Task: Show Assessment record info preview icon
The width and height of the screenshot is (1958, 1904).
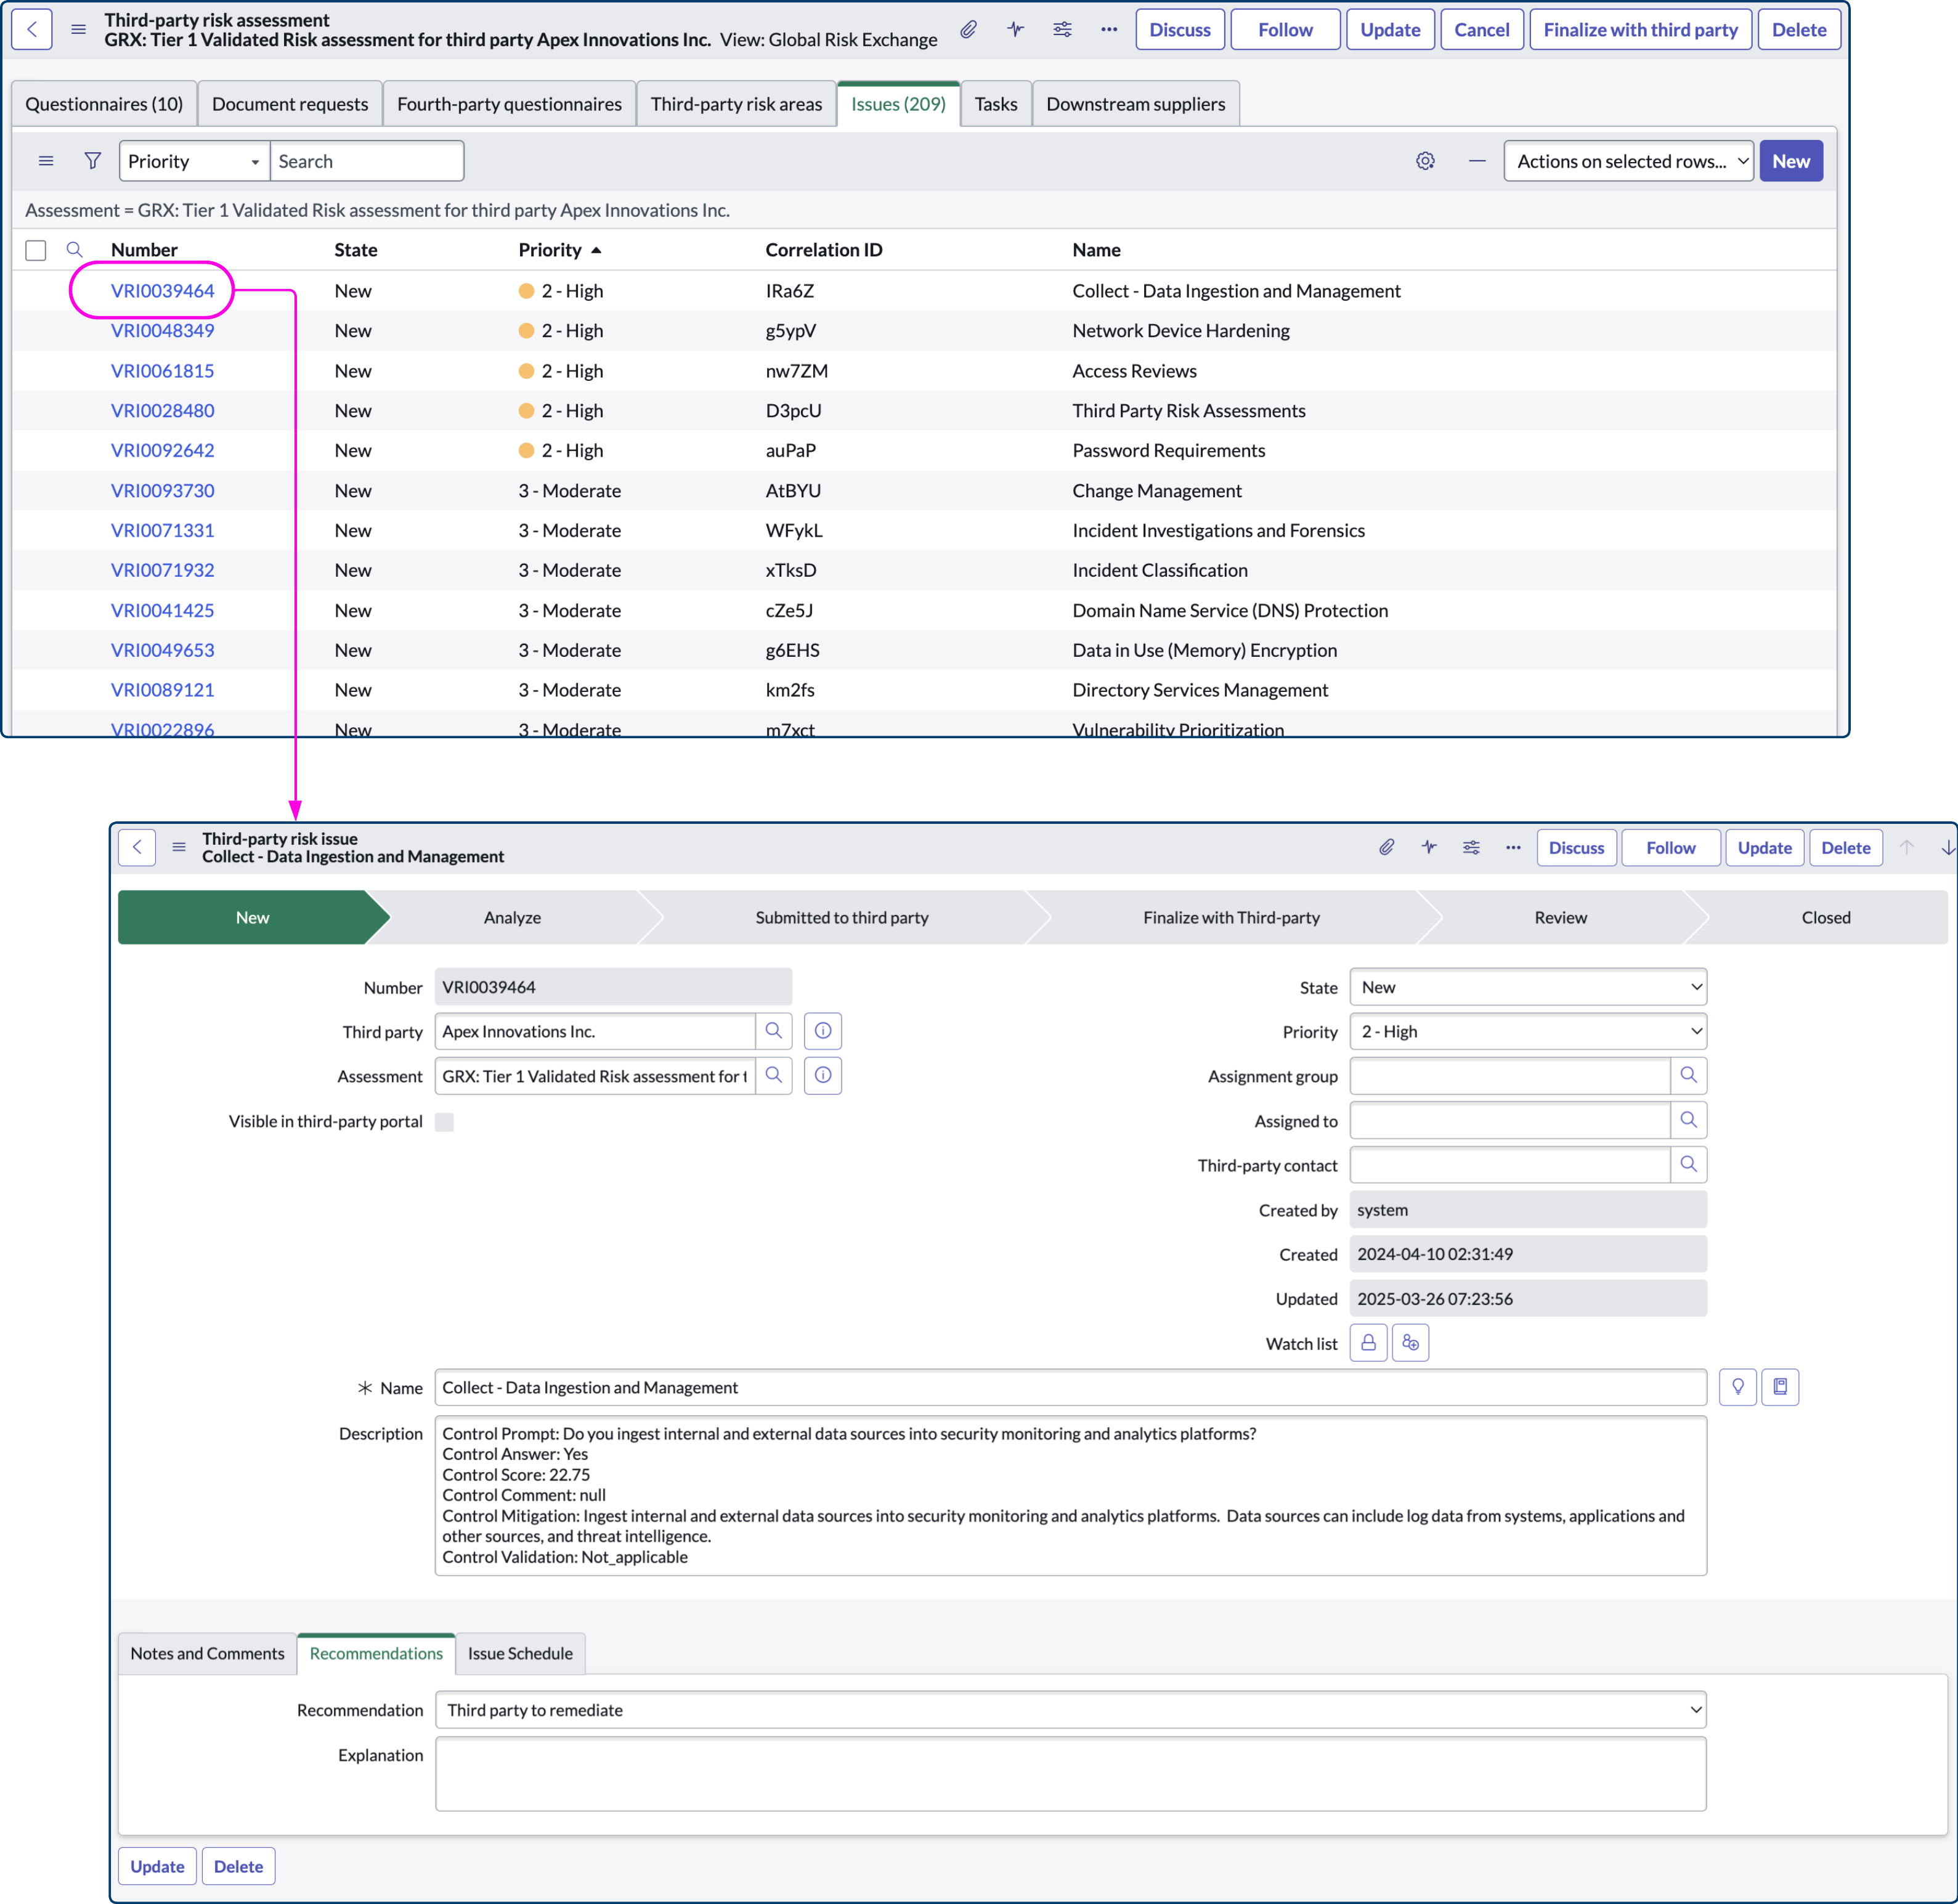Action: [823, 1076]
